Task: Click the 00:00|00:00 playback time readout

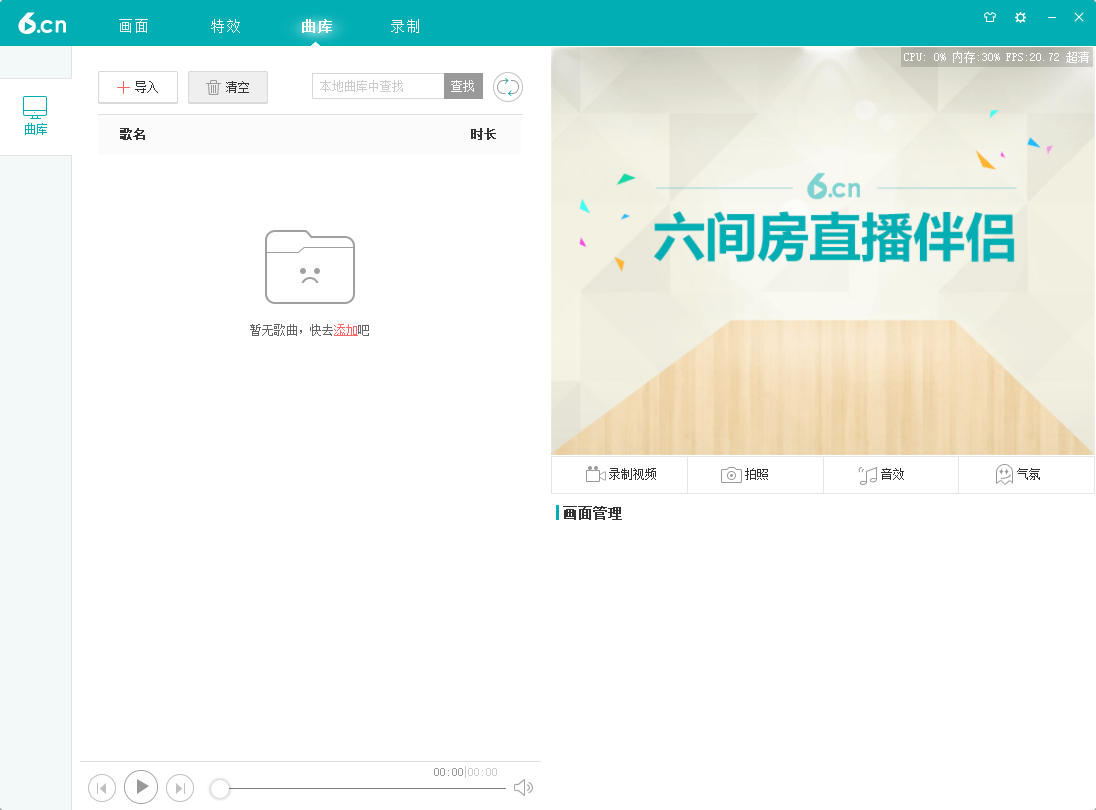Action: pos(465,772)
